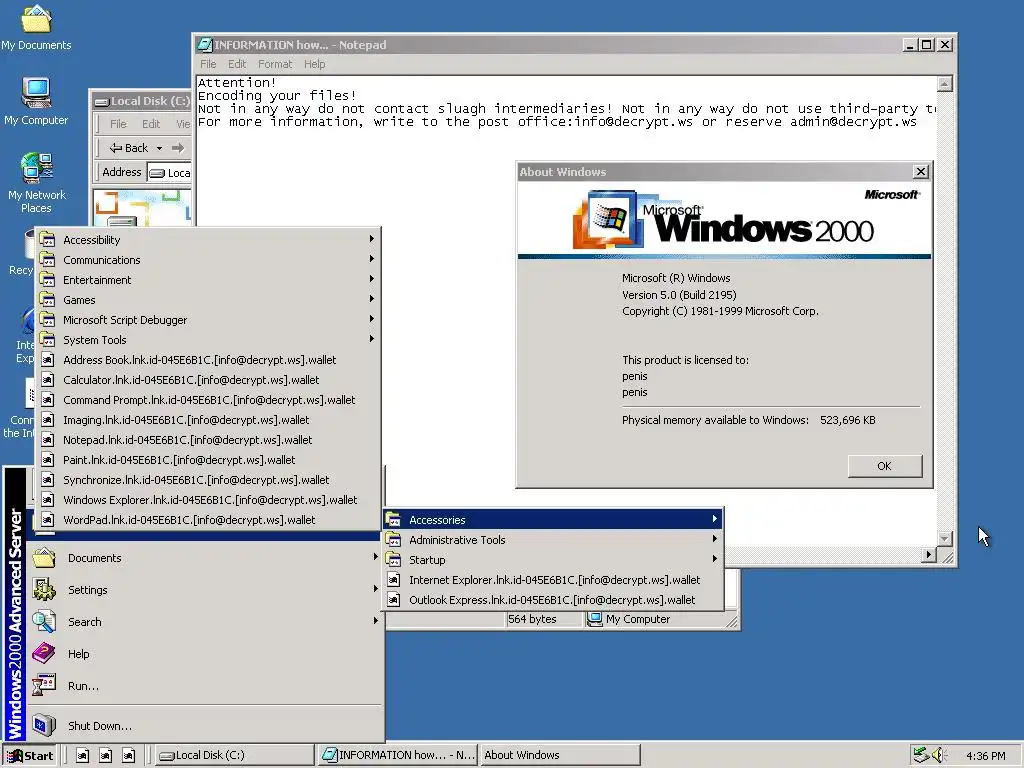Click the encrypted Outlook Express.lnk wallet entry
Screen dimensions: 1024x768
tap(552, 600)
